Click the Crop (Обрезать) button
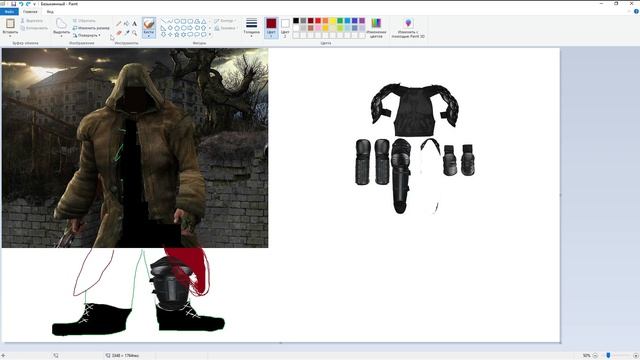 (x=84, y=20)
